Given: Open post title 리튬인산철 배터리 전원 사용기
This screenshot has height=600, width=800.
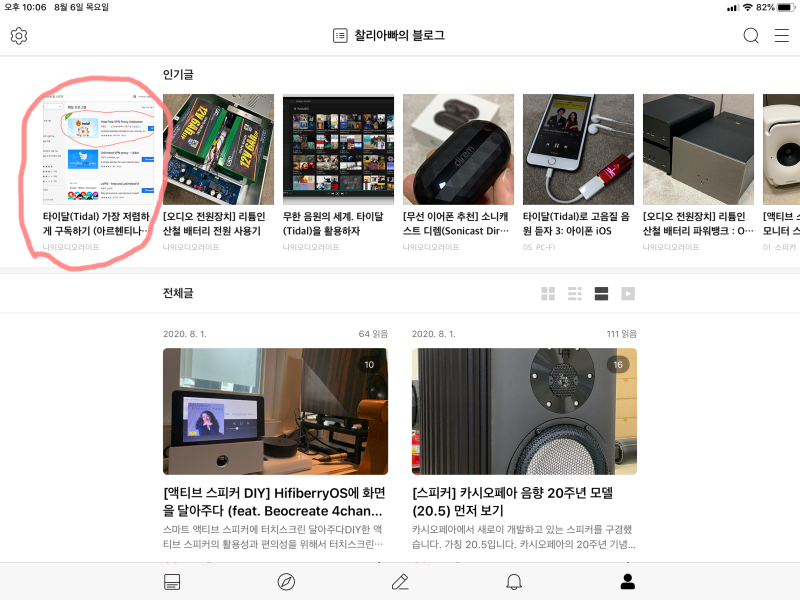Looking at the screenshot, I should click(214, 223).
